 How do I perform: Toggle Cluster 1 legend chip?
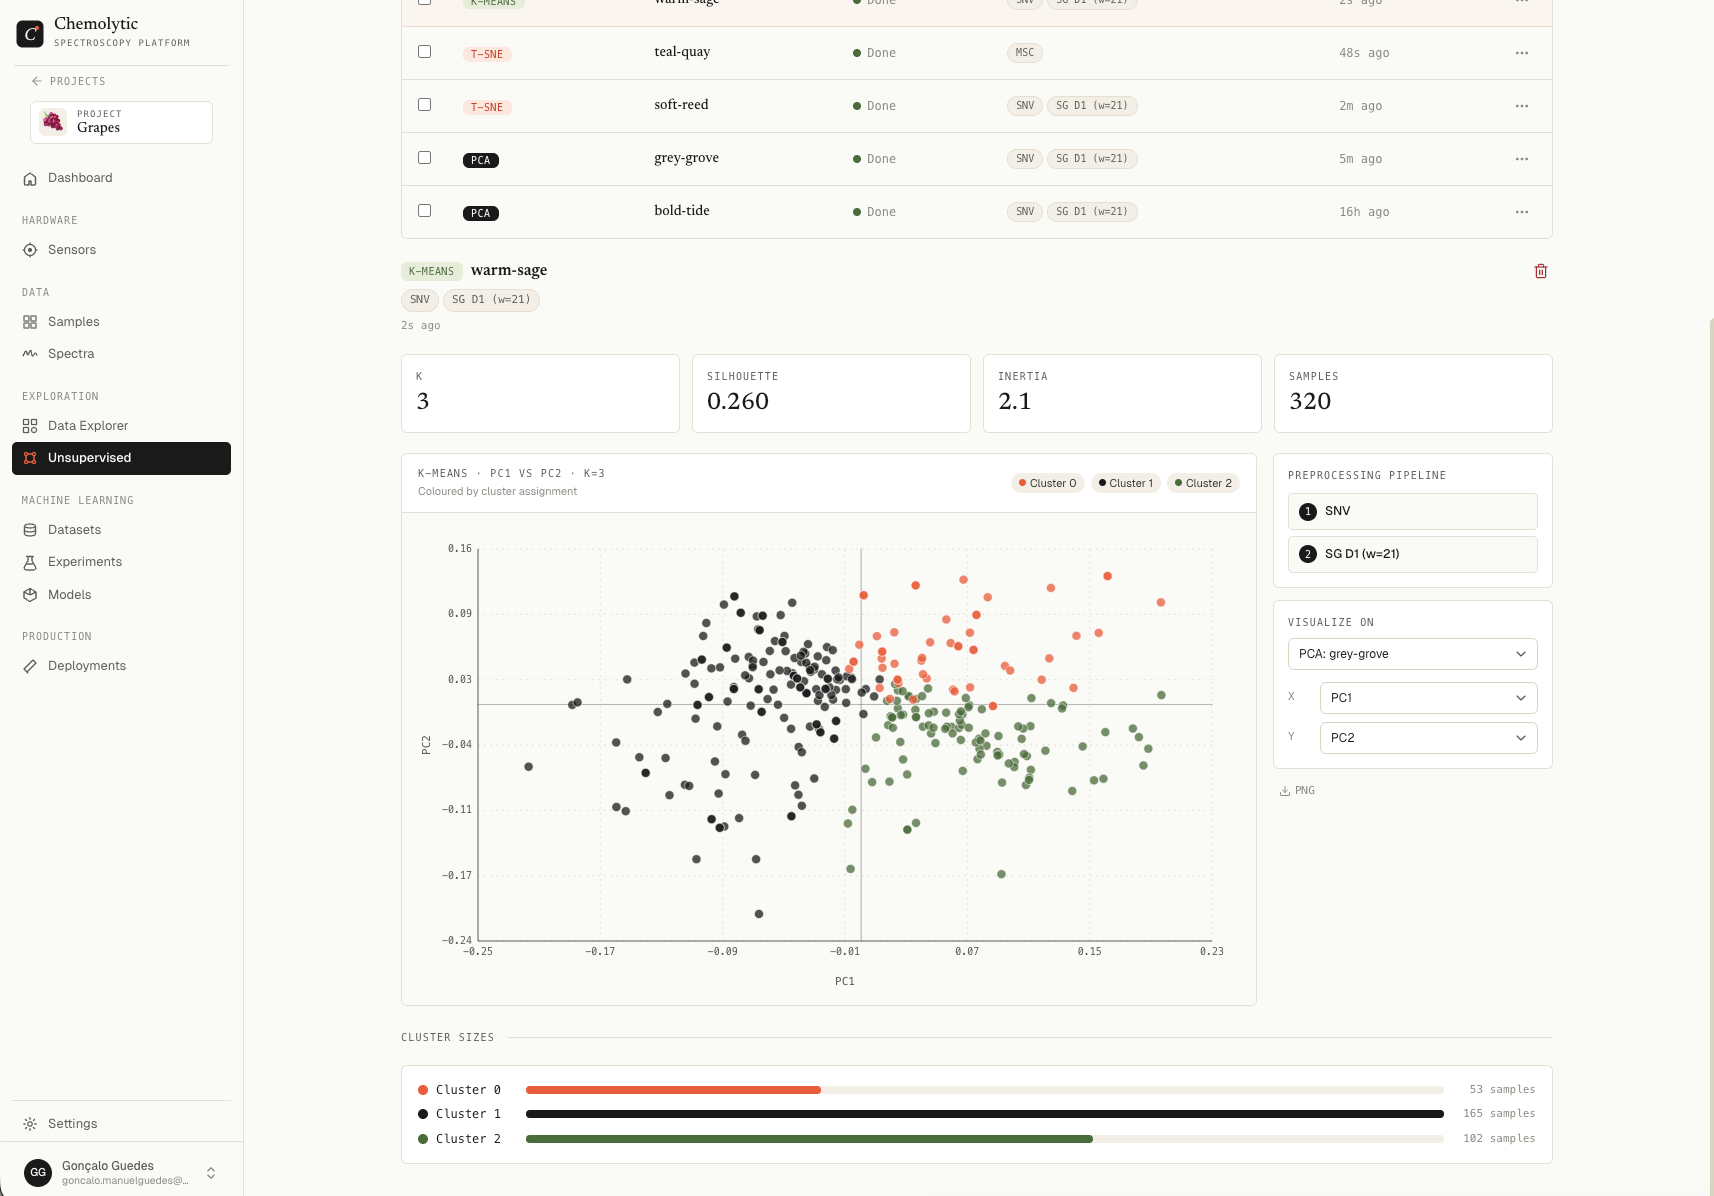tap(1126, 483)
